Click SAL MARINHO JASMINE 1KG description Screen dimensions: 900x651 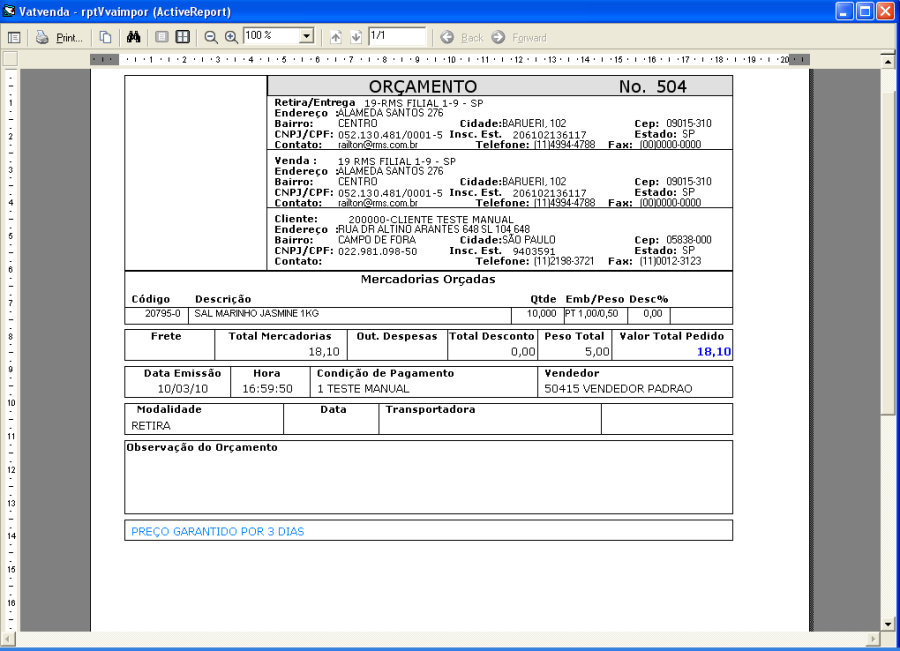point(257,313)
